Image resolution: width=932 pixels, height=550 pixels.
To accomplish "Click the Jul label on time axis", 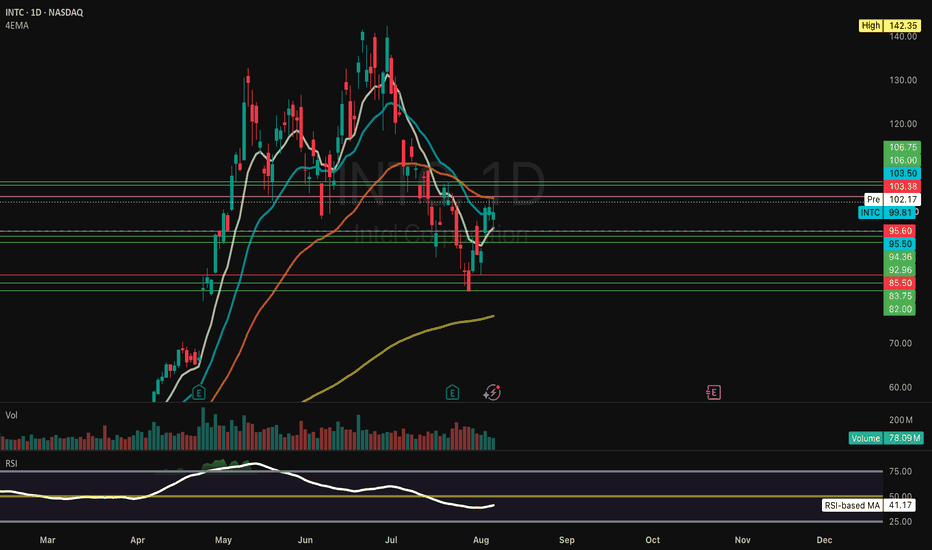I will pyautogui.click(x=391, y=540).
